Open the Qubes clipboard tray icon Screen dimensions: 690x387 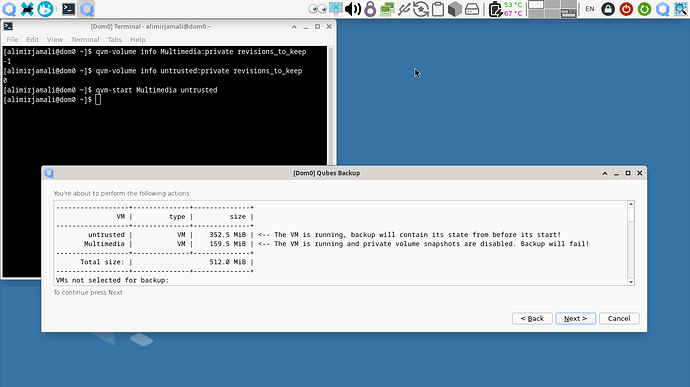(438, 9)
